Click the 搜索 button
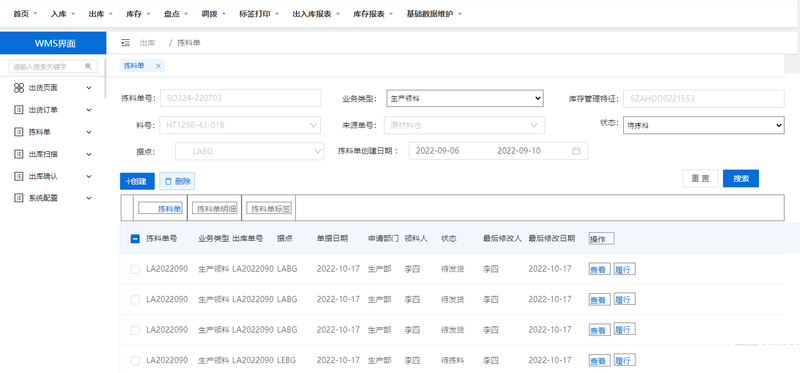This screenshot has height=373, width=800. pos(741,179)
